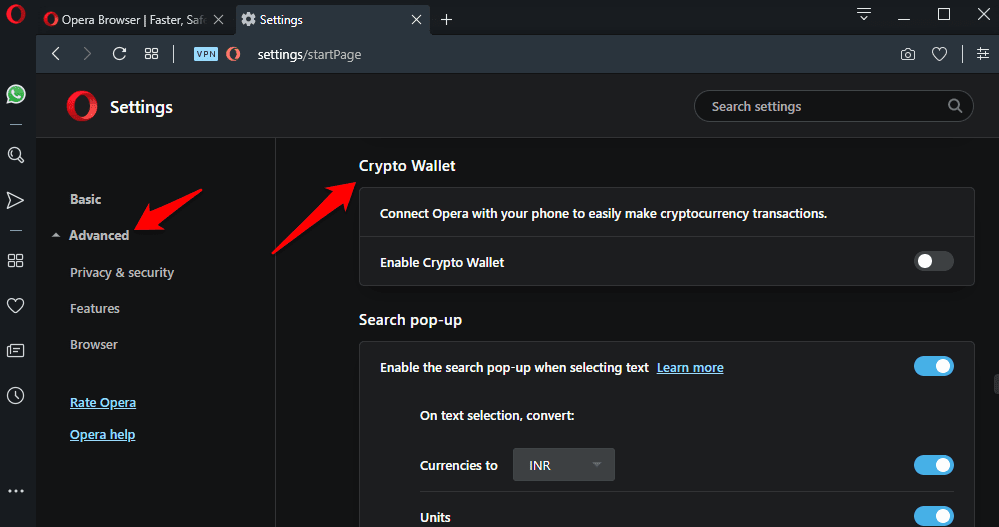Screen dimensions: 999x527
Task: Click the VPN badge
Action: pos(206,54)
